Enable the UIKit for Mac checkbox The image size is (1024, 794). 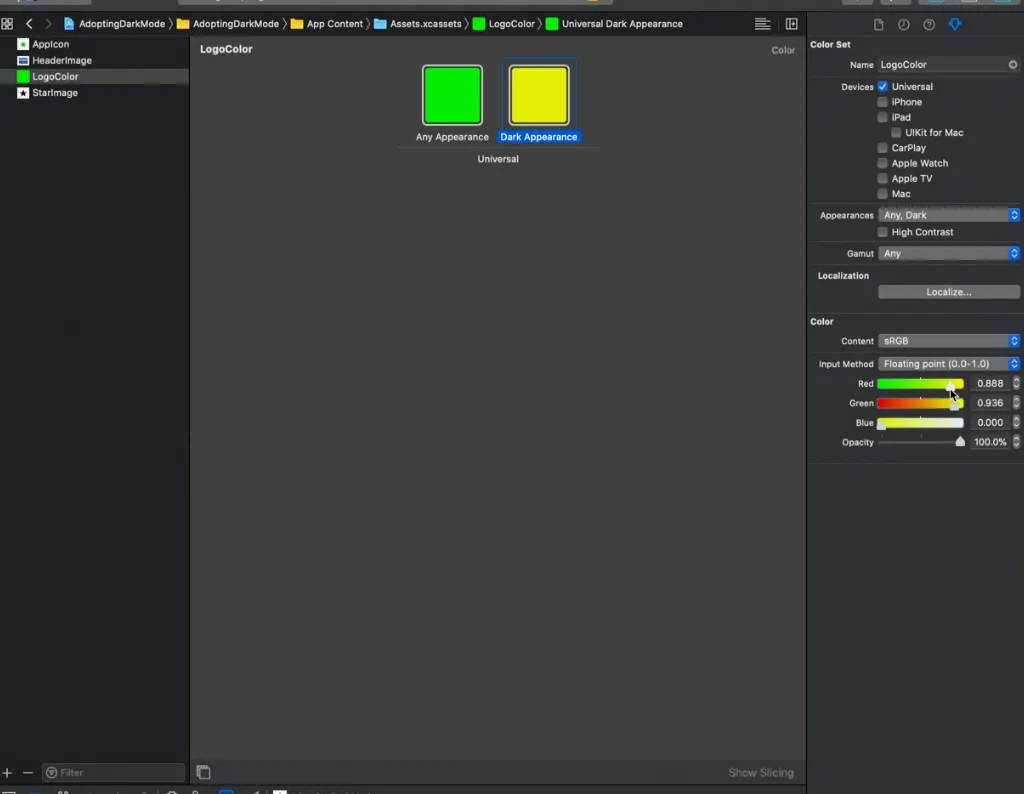point(896,133)
